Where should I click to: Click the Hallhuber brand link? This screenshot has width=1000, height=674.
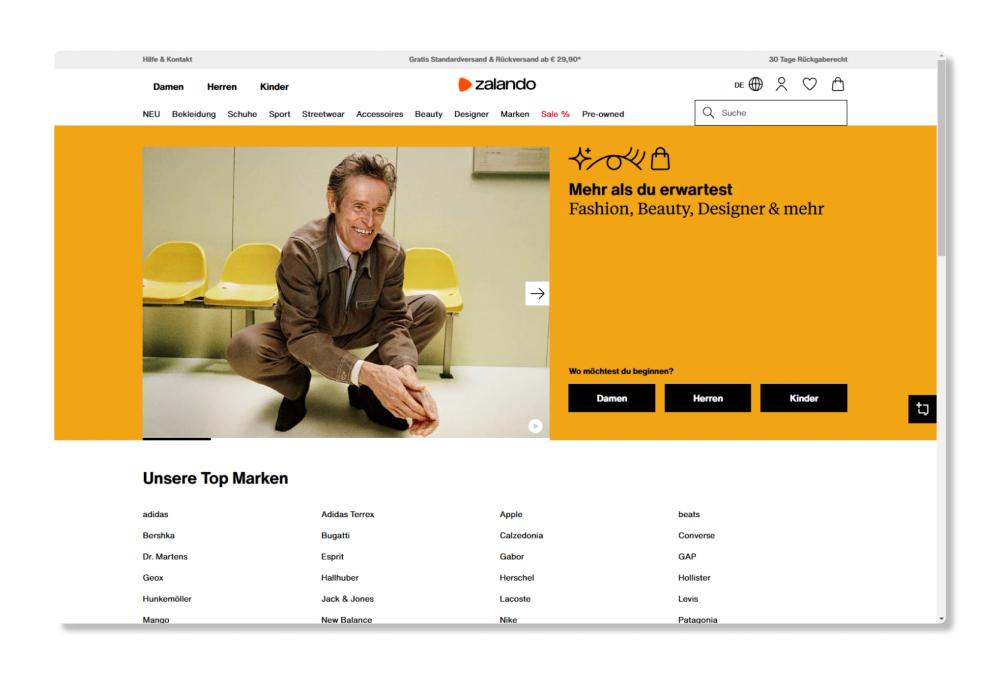(x=340, y=577)
